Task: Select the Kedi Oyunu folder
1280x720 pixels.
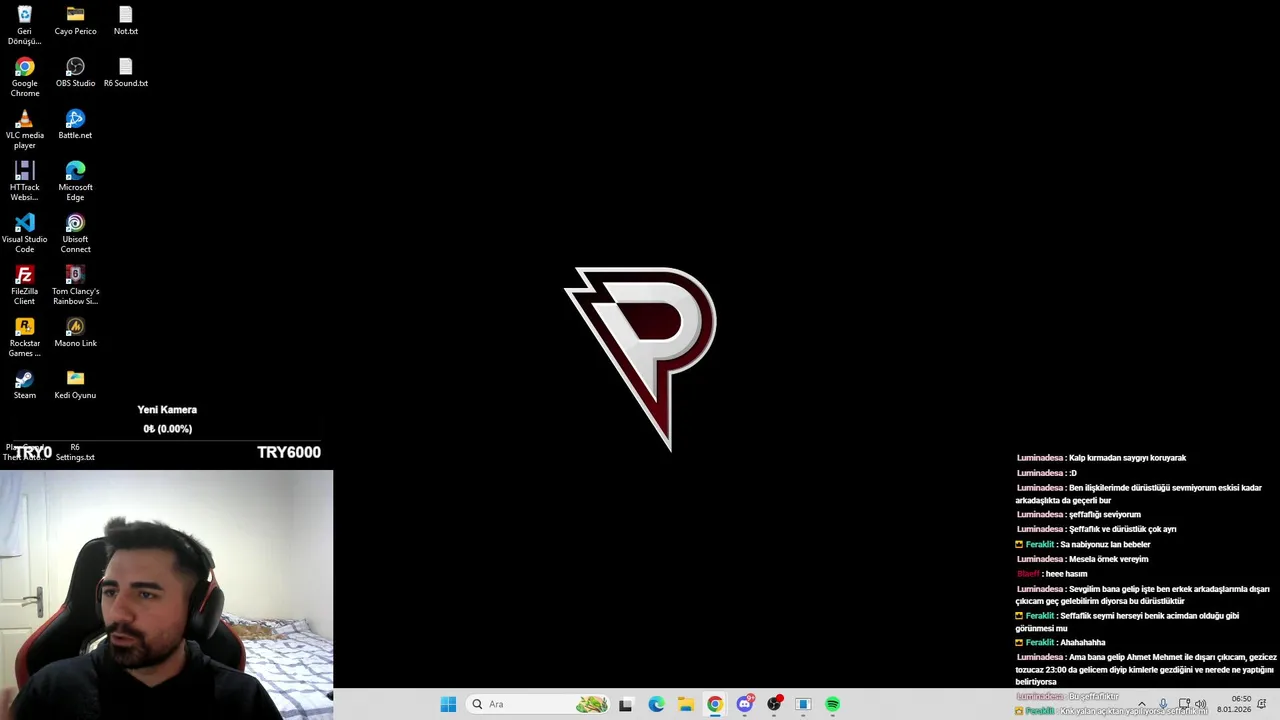Action: pos(75,385)
